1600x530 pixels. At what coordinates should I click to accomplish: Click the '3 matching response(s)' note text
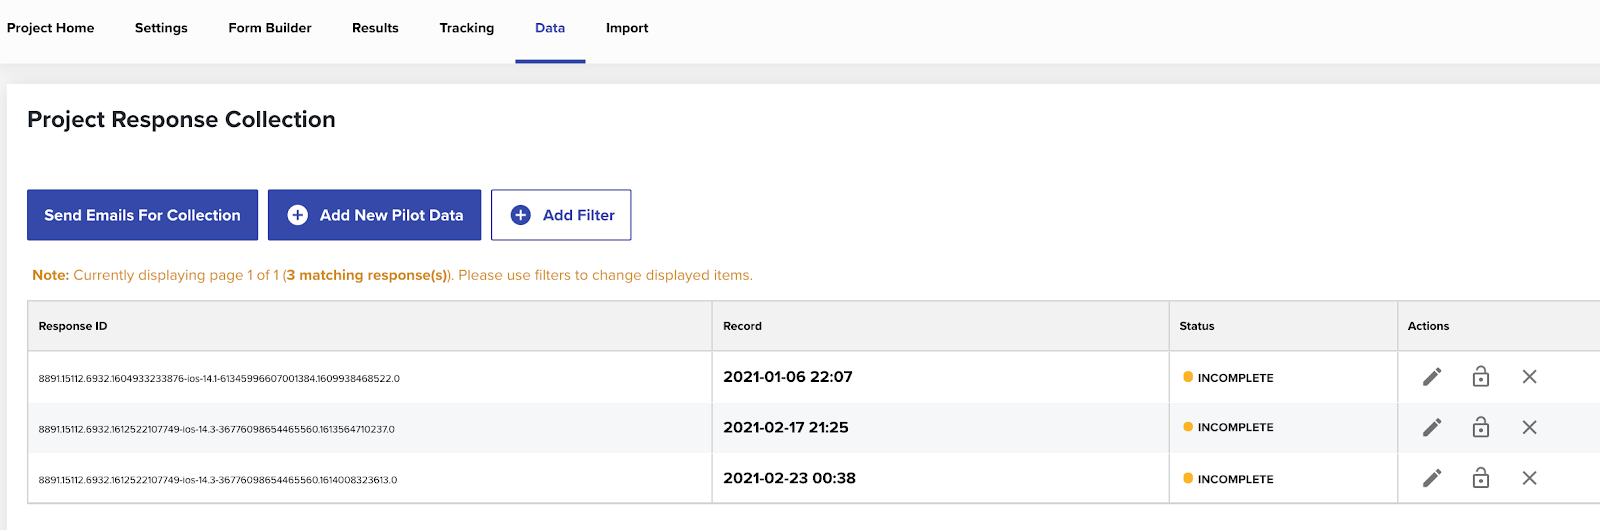[367, 275]
